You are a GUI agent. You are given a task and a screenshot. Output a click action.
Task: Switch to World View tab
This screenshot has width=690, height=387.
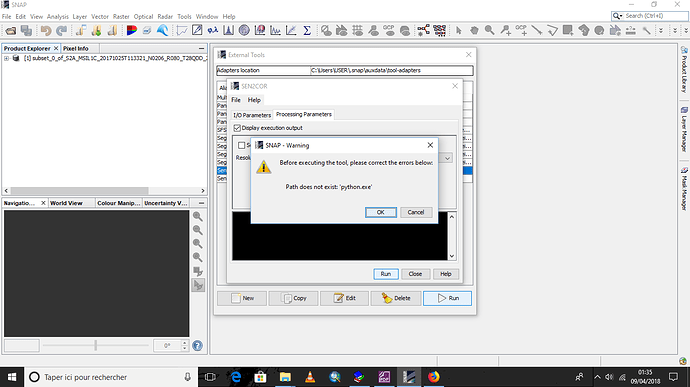point(66,203)
